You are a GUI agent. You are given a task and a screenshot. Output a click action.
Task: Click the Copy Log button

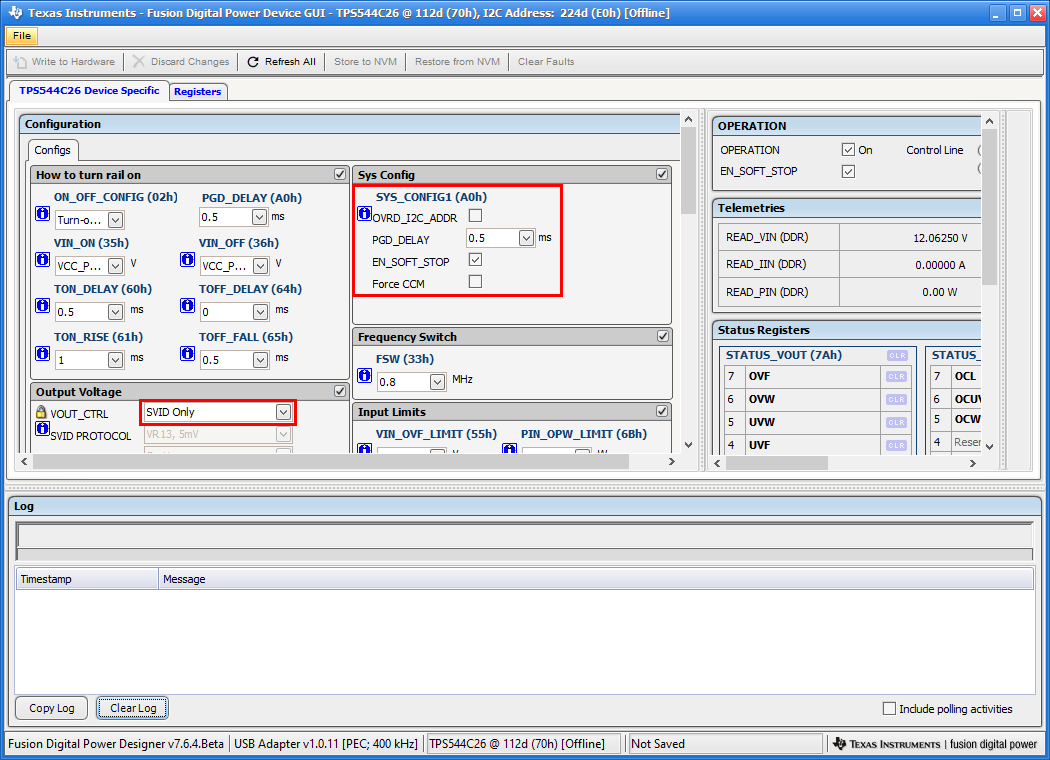[52, 708]
